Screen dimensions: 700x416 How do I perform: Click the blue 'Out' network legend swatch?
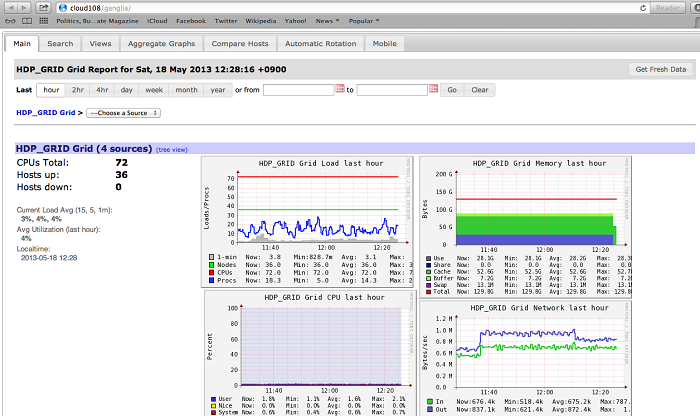pos(430,409)
